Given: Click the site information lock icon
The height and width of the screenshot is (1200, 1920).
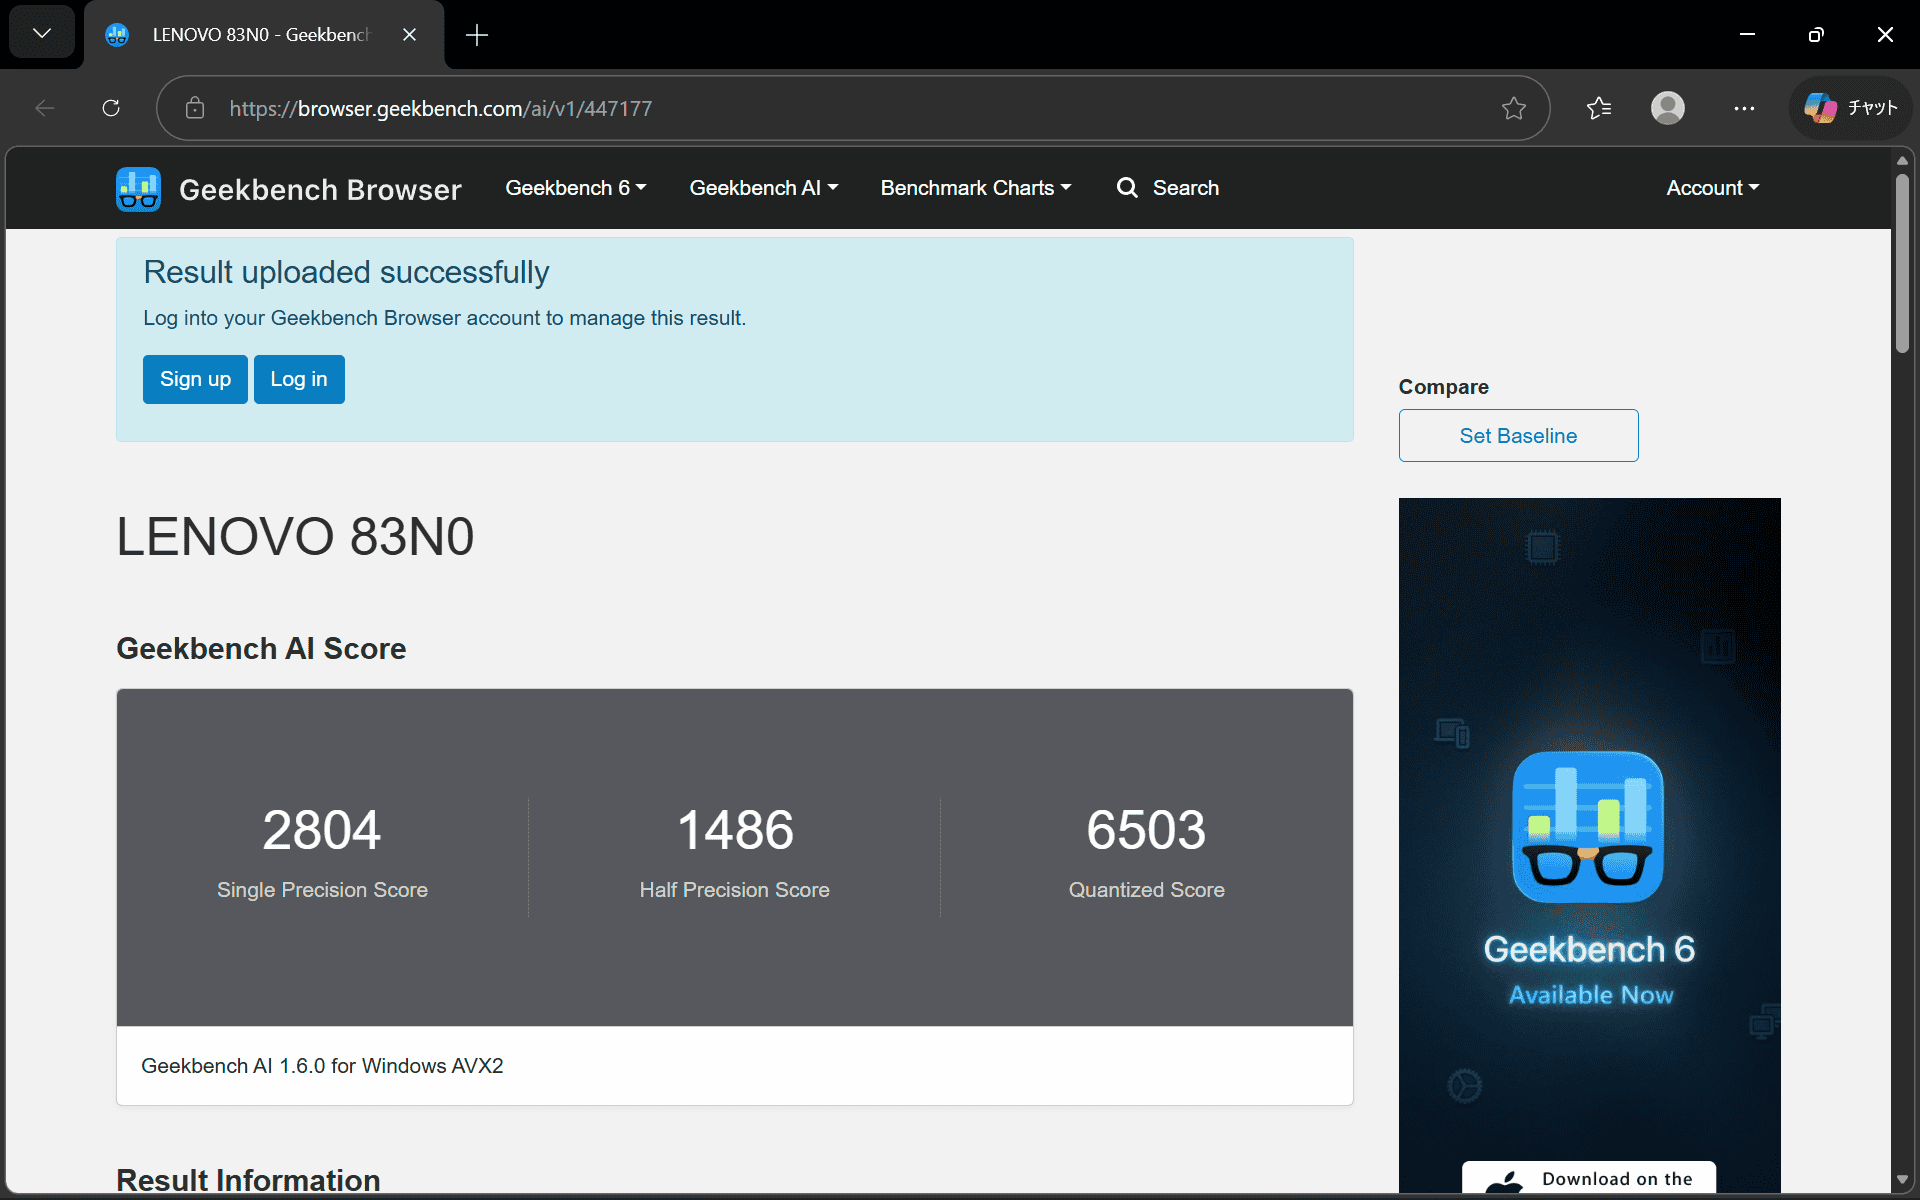Looking at the screenshot, I should pyautogui.click(x=195, y=108).
